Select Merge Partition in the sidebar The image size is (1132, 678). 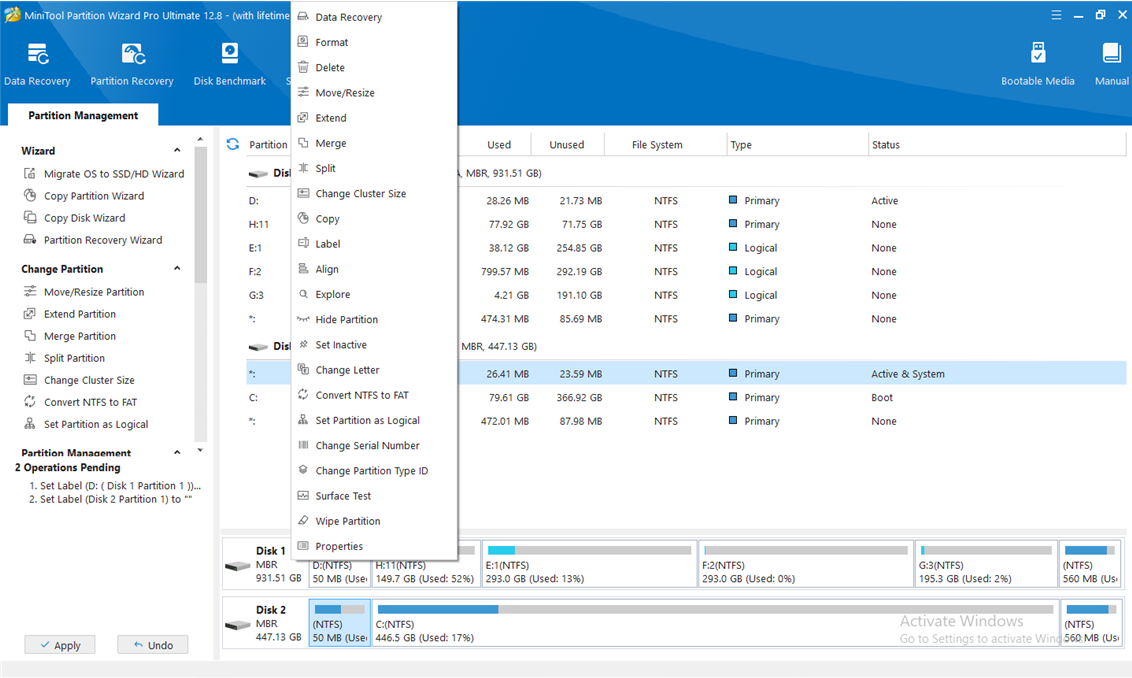[x=70, y=336]
